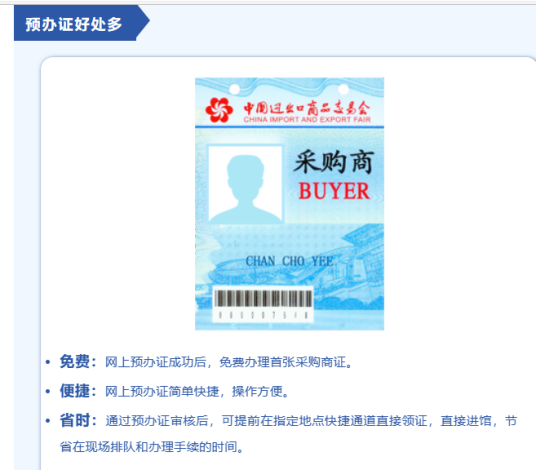
Task: Click the red Canton Fair flower logo
Action: [219, 110]
